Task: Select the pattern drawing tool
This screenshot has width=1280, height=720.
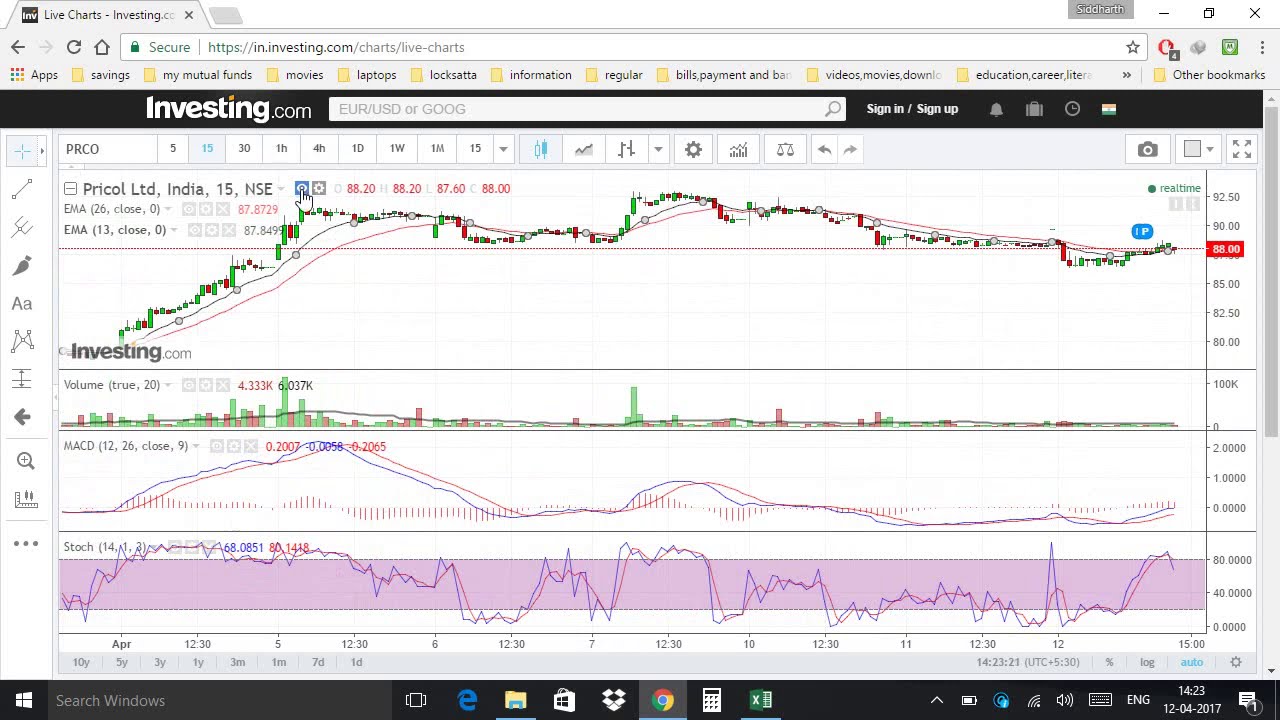Action: (22, 341)
